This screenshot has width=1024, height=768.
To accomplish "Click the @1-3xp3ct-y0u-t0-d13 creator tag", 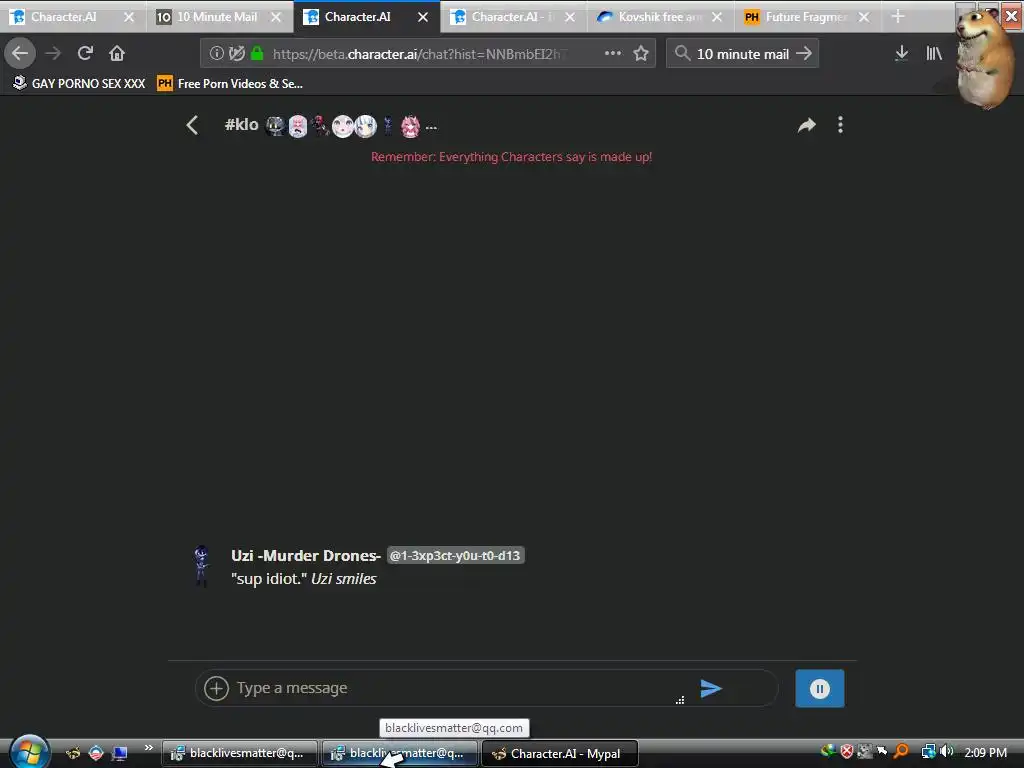I will (455, 556).
